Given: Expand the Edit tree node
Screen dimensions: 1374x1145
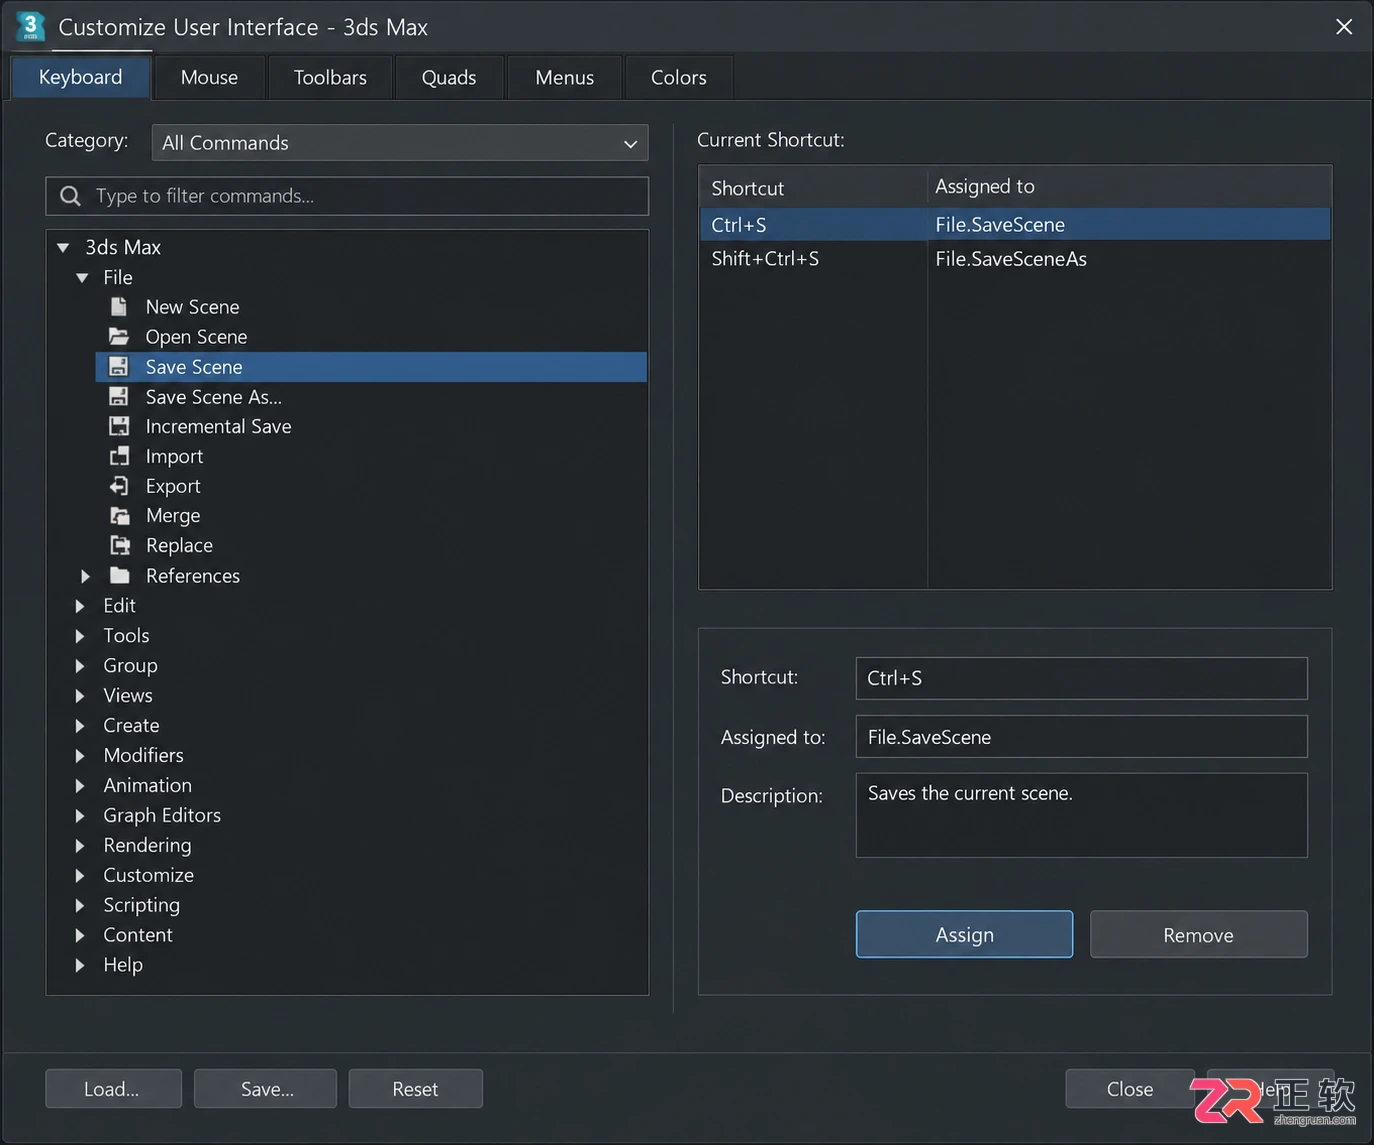Looking at the screenshot, I should tap(80, 606).
